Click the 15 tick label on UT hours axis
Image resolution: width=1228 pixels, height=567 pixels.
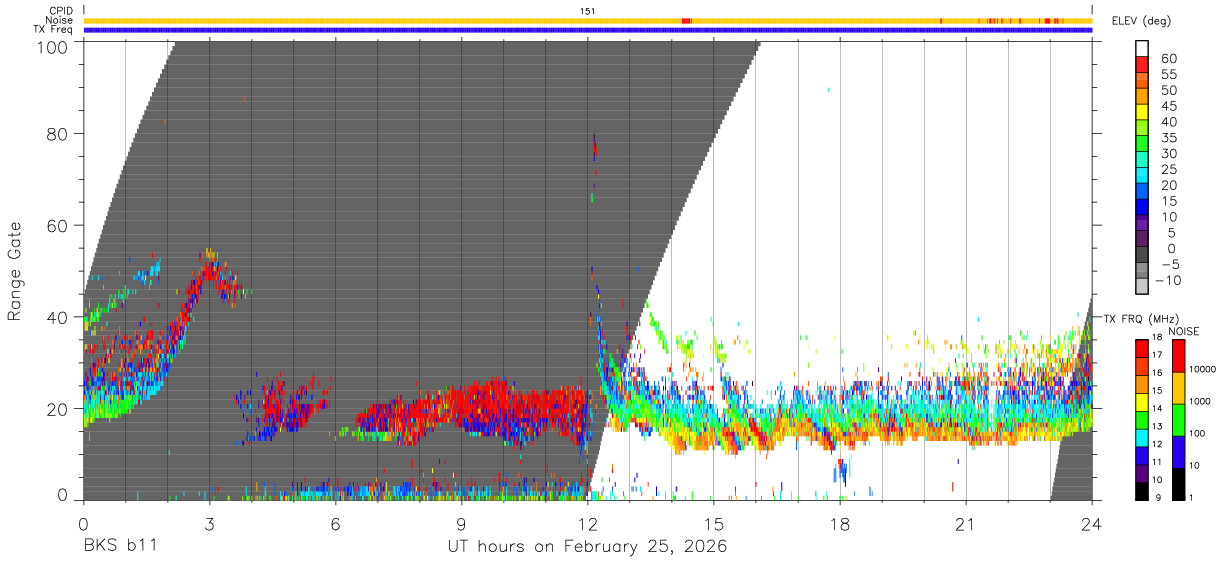714,524
